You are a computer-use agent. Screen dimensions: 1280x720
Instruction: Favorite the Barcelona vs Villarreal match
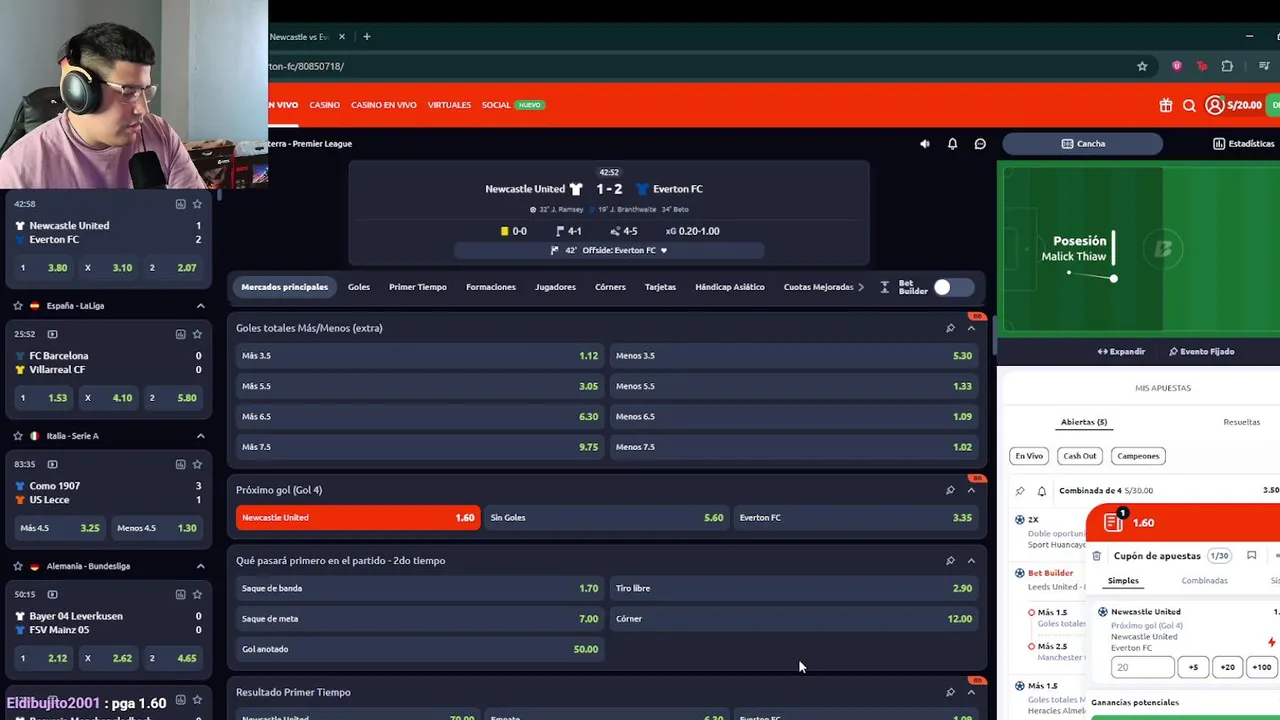[197, 334]
